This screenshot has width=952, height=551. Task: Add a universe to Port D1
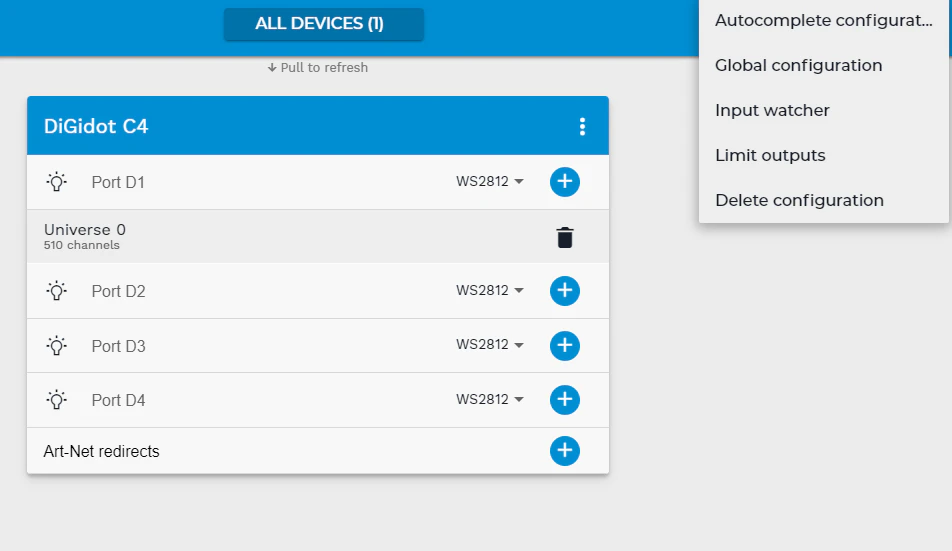565,181
